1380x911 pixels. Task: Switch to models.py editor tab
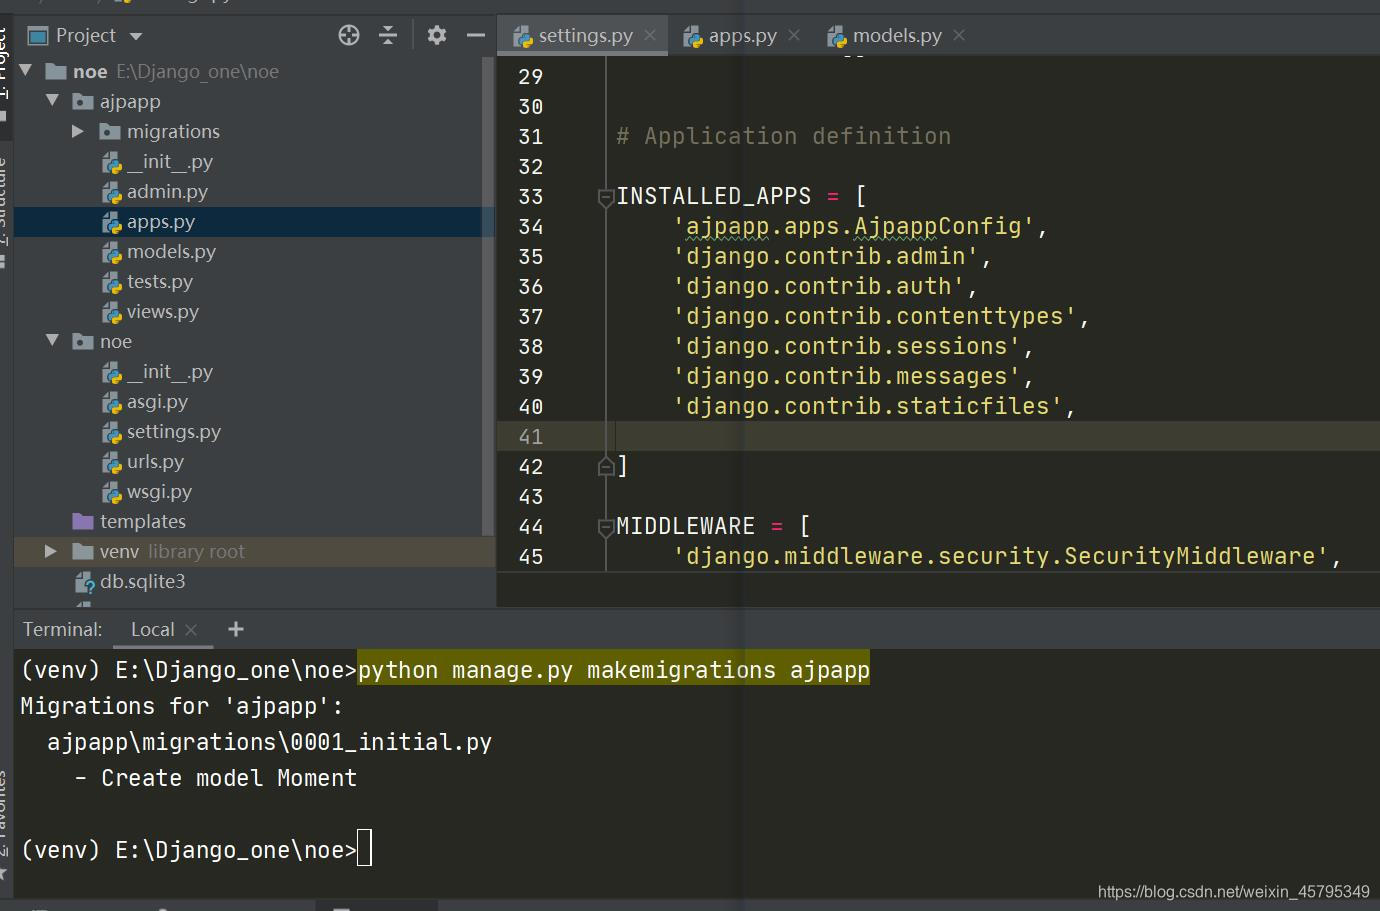897,36
